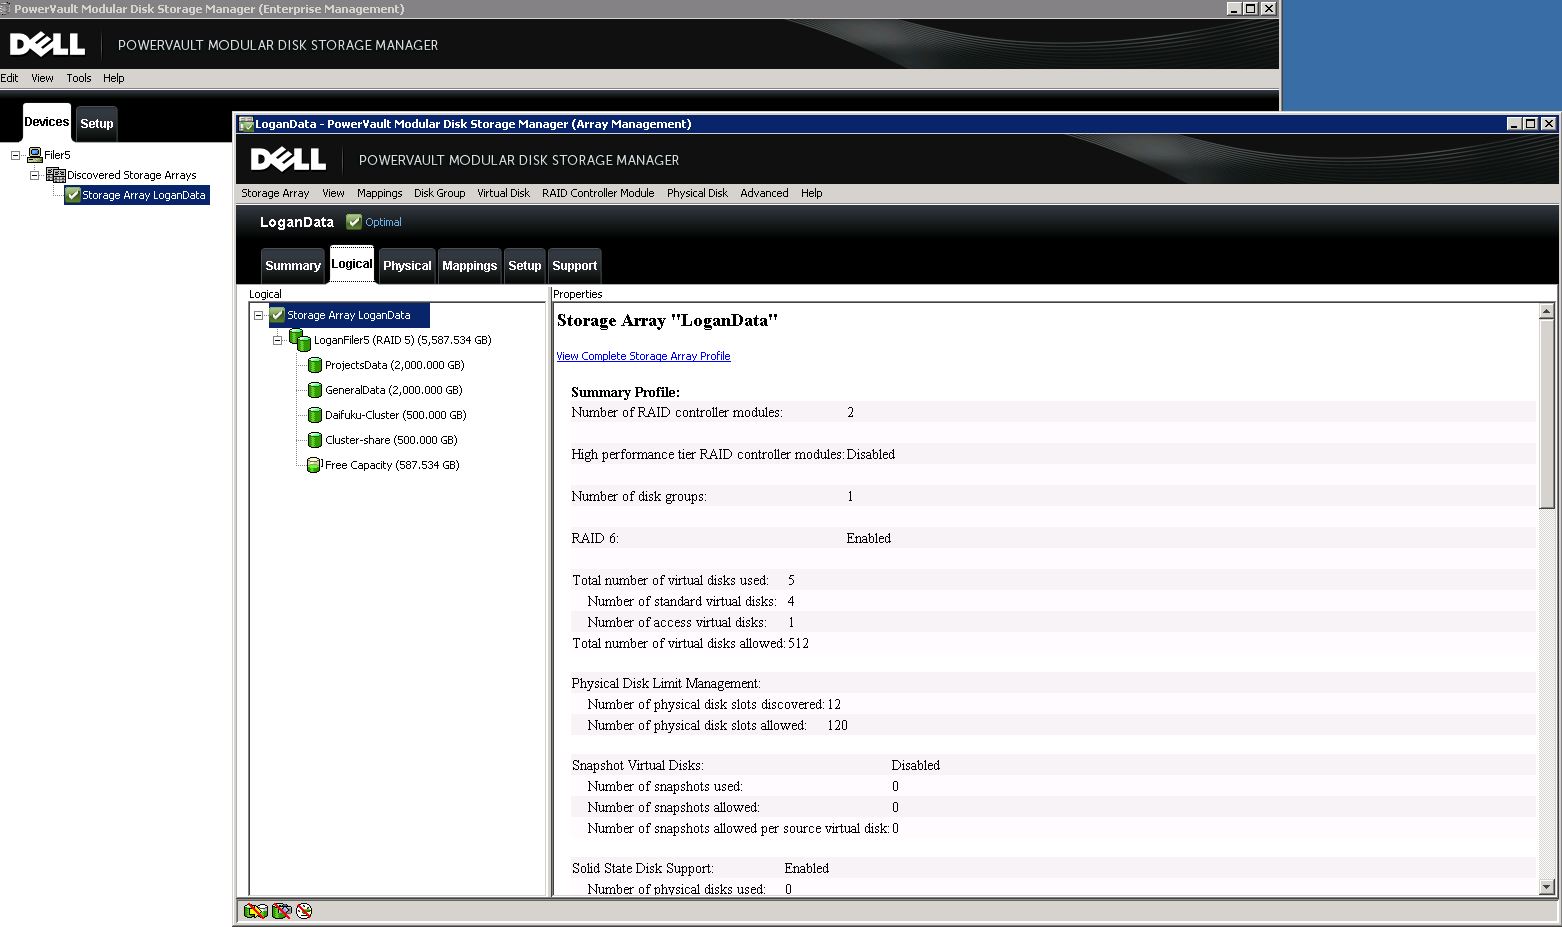Click the LoganFiler5 disk group icon
This screenshot has height=927, width=1562.
click(300, 340)
